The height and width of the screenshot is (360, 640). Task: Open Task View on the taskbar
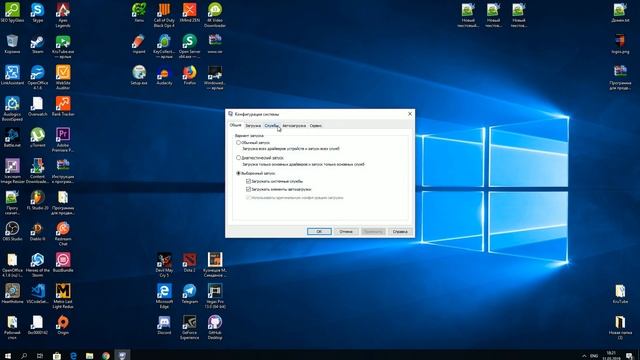(40, 356)
